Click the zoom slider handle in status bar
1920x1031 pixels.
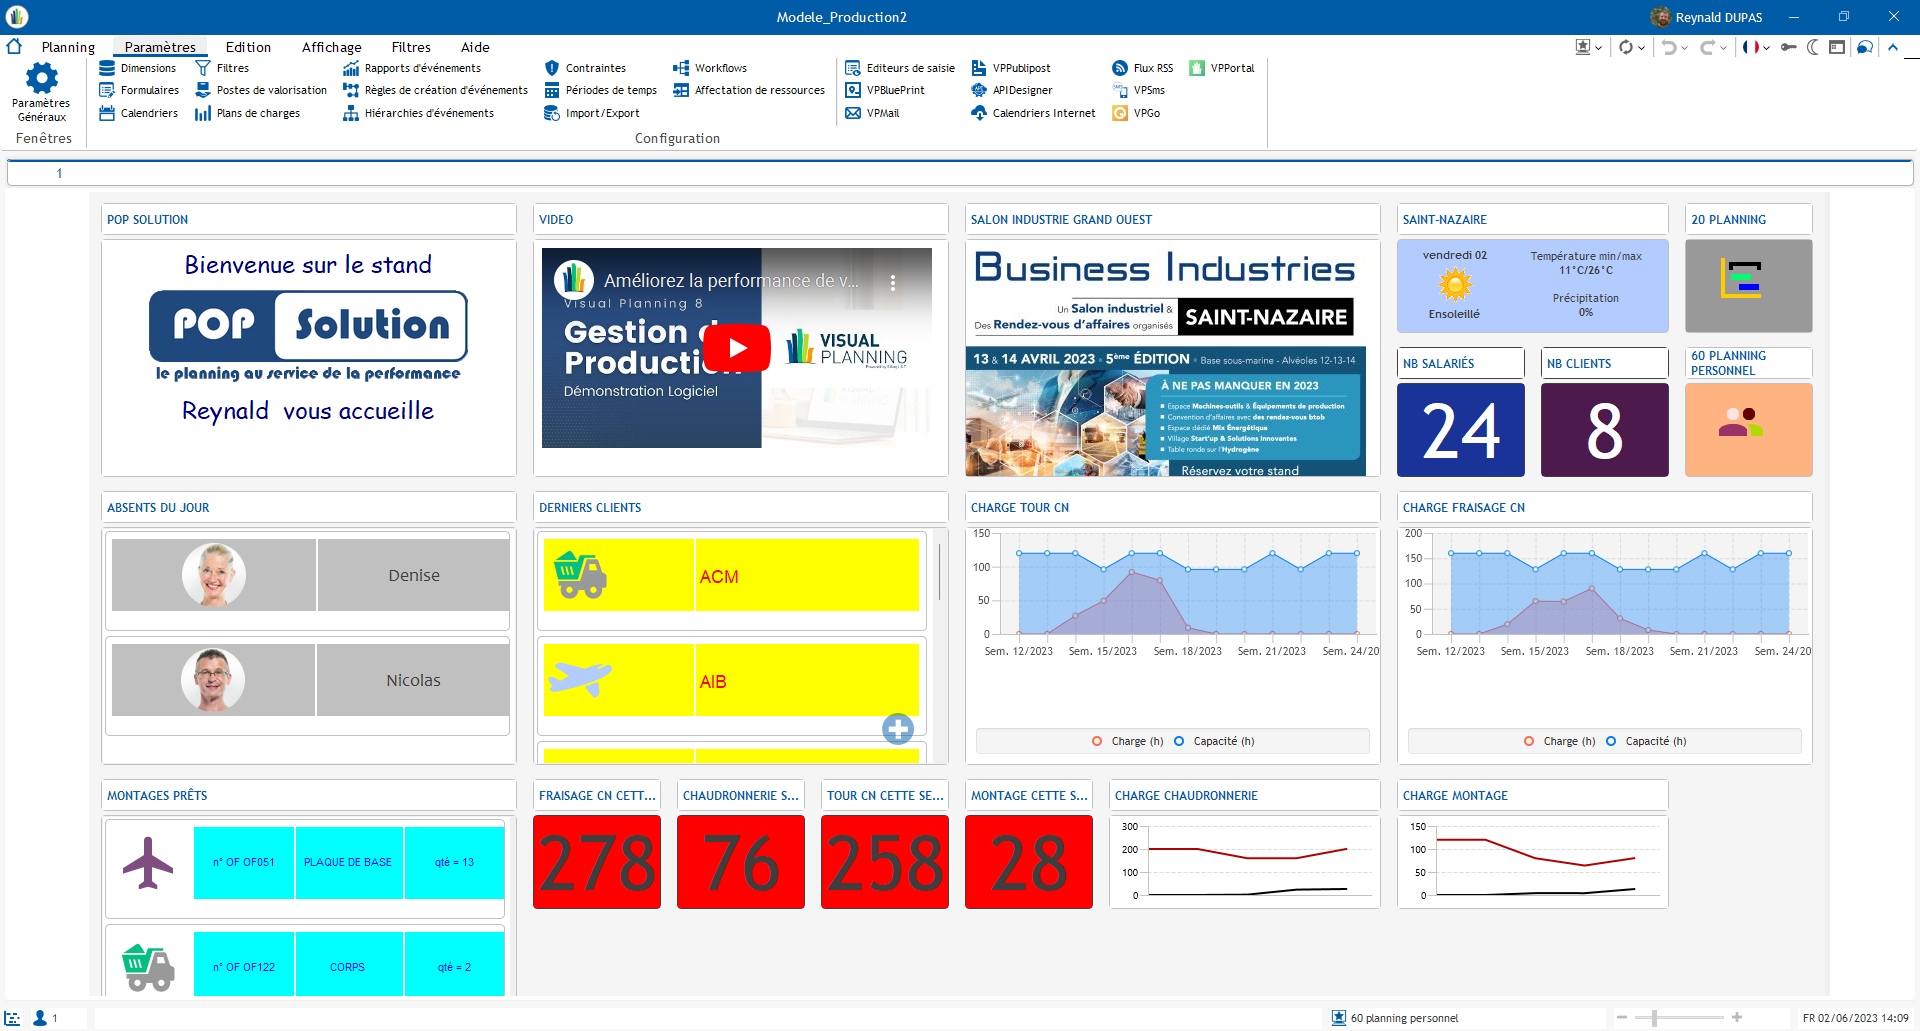click(1655, 1018)
